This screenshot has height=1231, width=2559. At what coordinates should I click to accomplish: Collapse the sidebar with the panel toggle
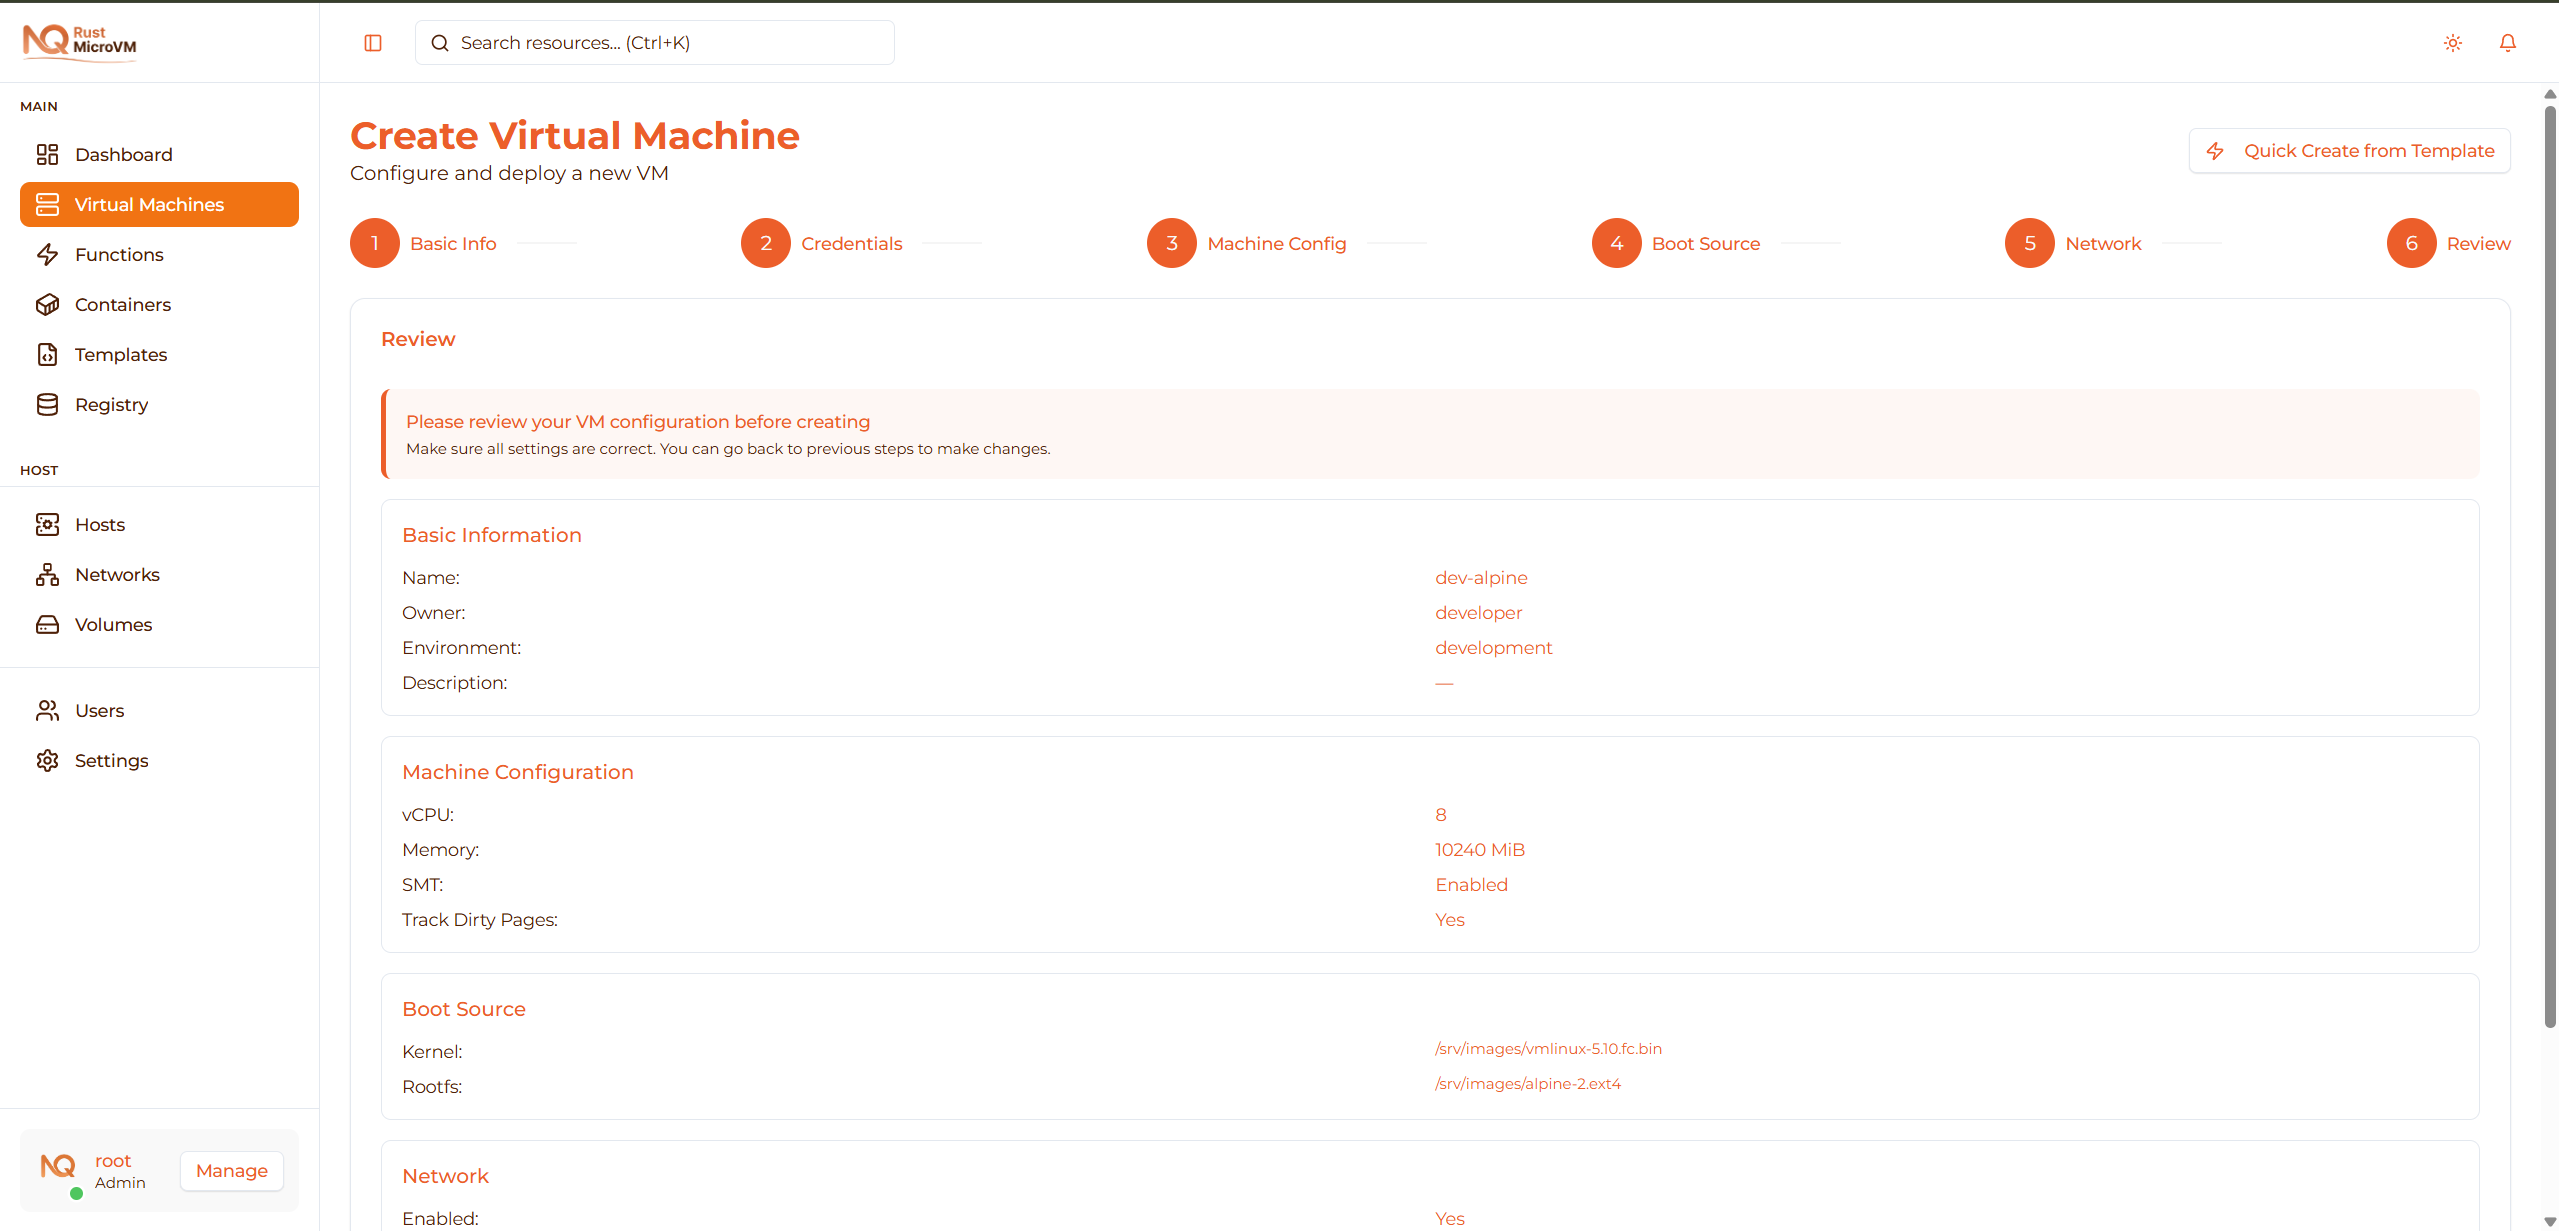372,42
